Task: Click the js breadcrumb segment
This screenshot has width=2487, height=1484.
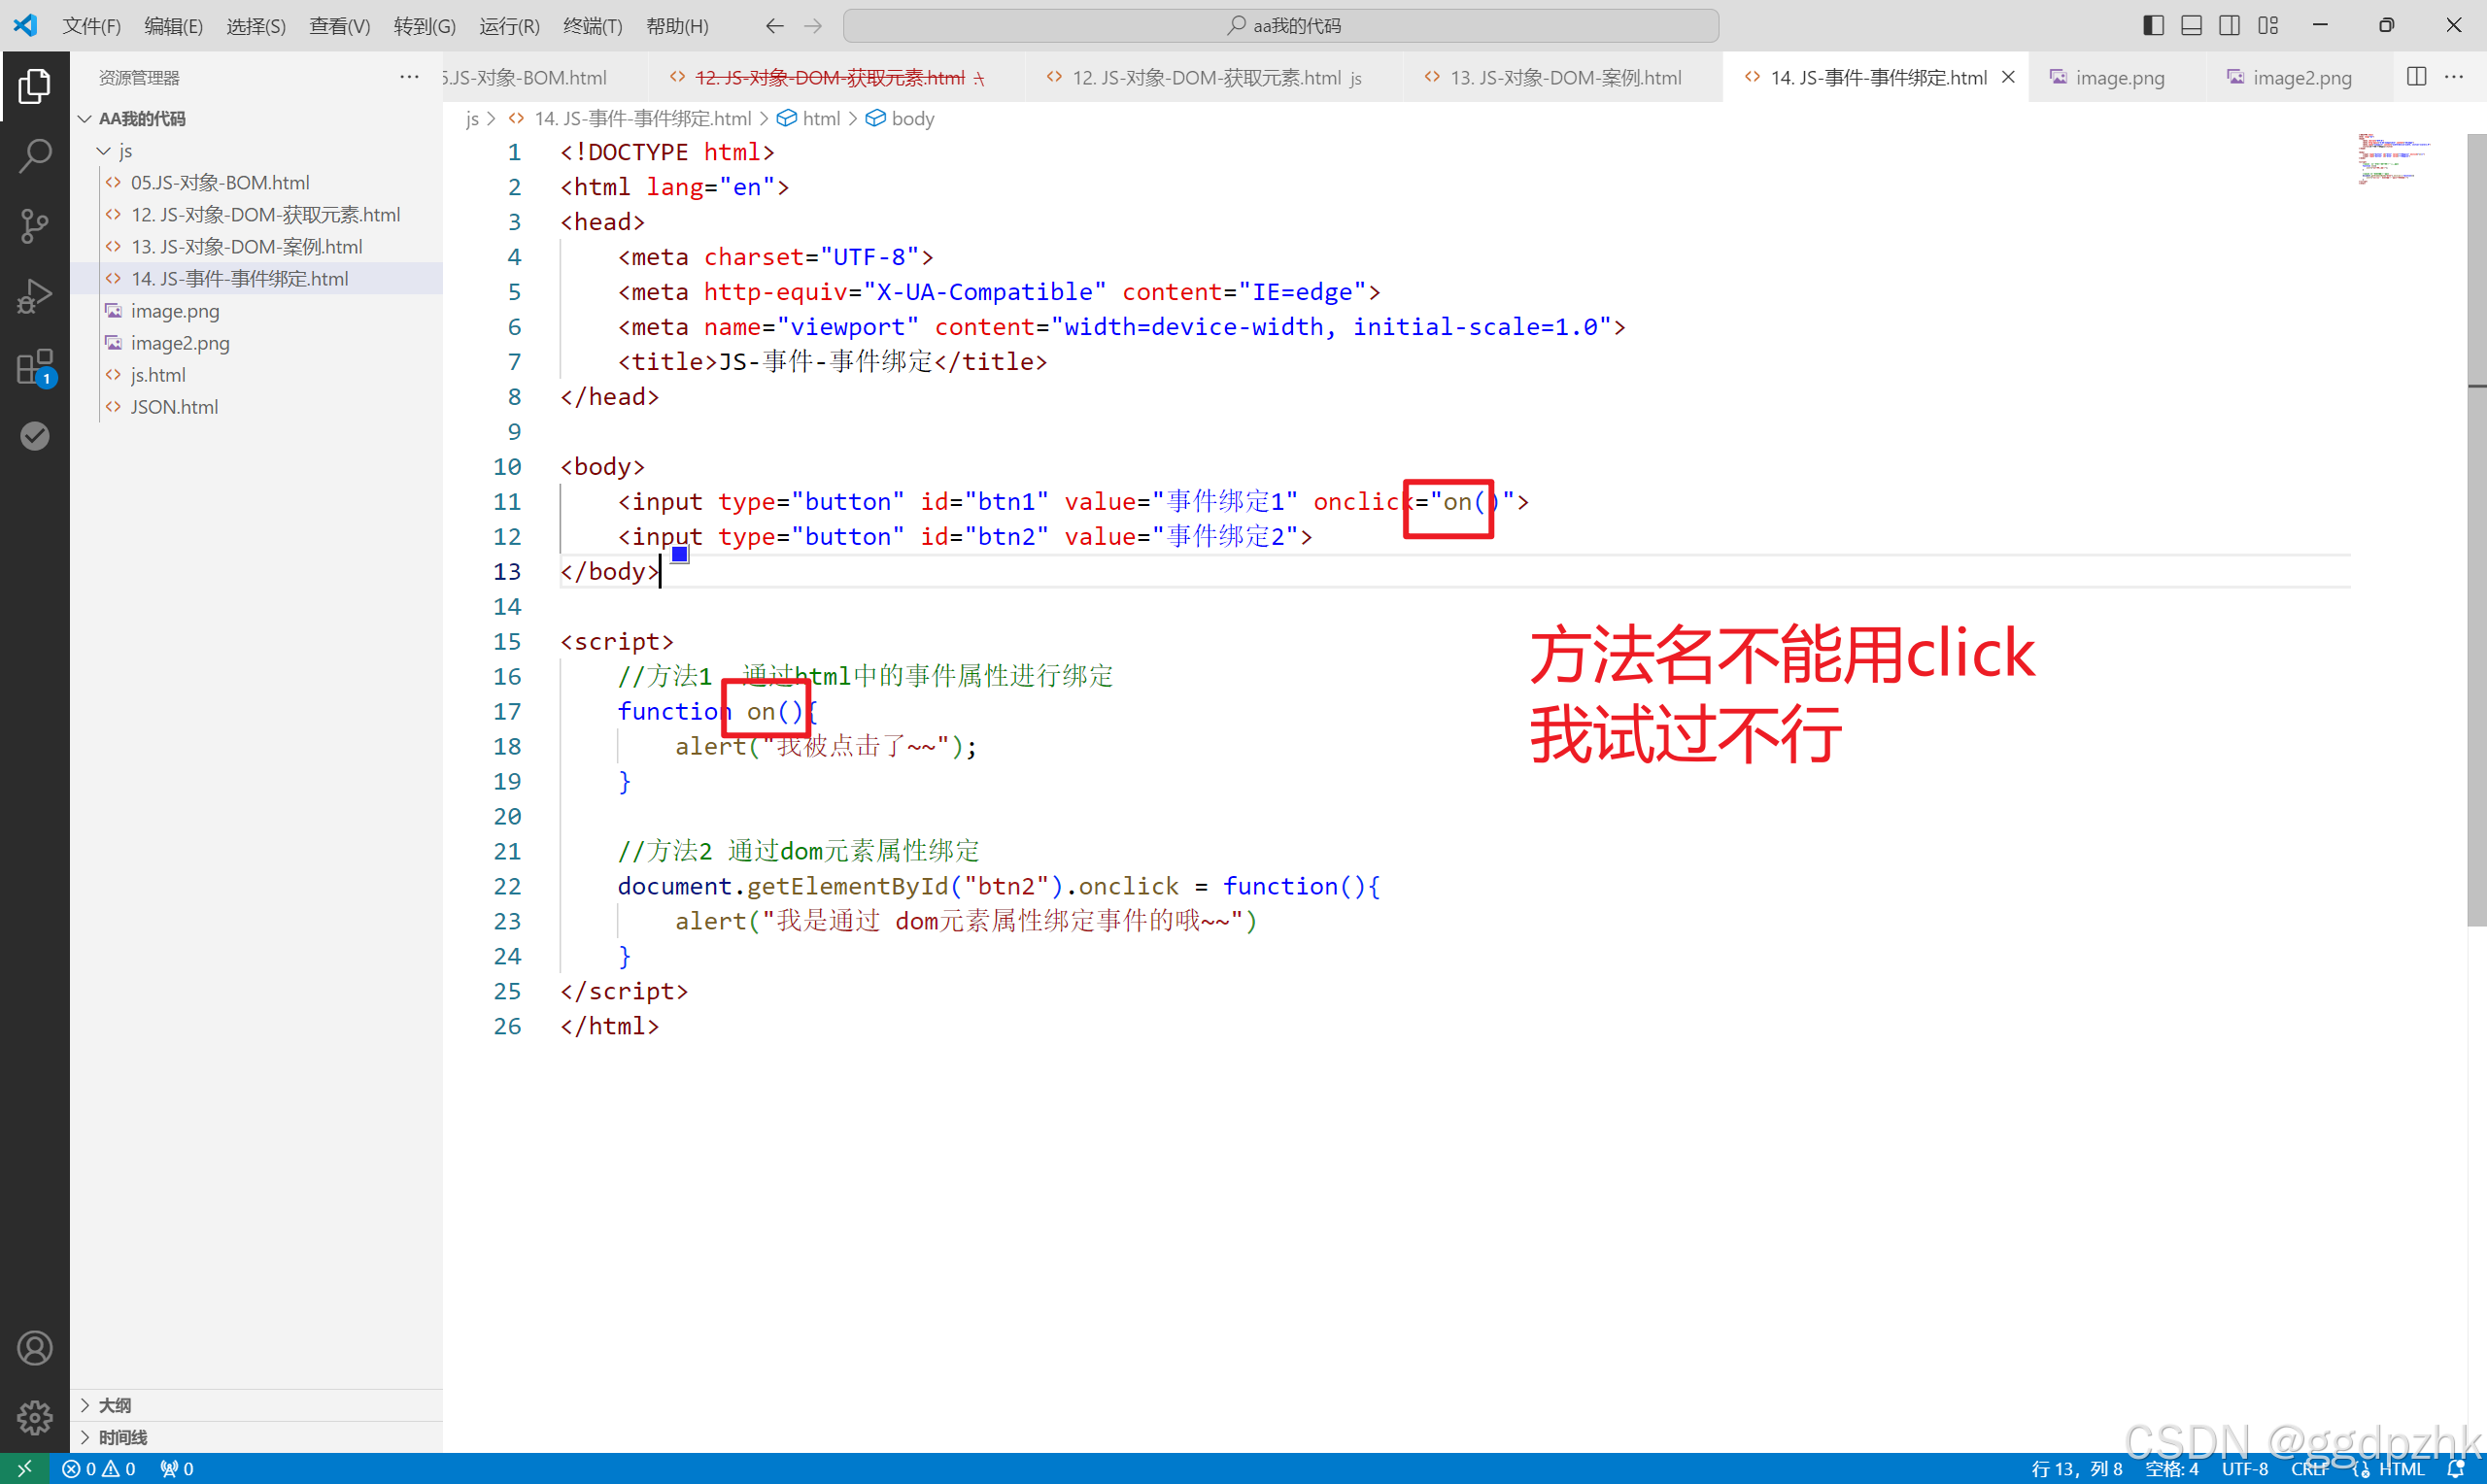Action: 472,119
